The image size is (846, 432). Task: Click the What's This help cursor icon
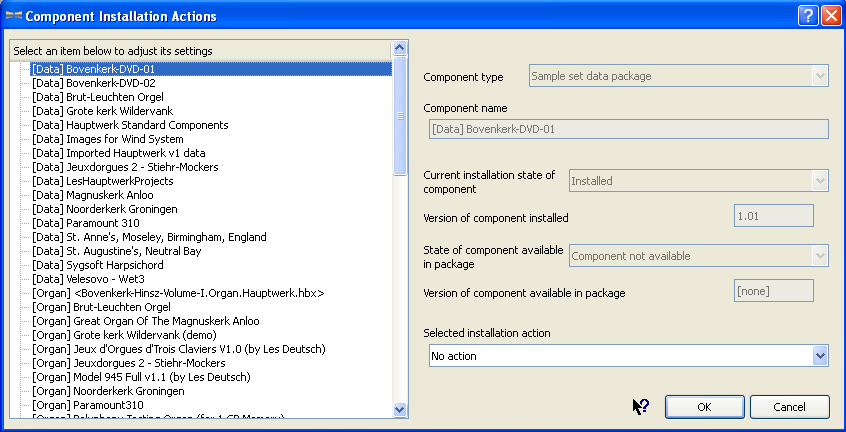pos(640,406)
